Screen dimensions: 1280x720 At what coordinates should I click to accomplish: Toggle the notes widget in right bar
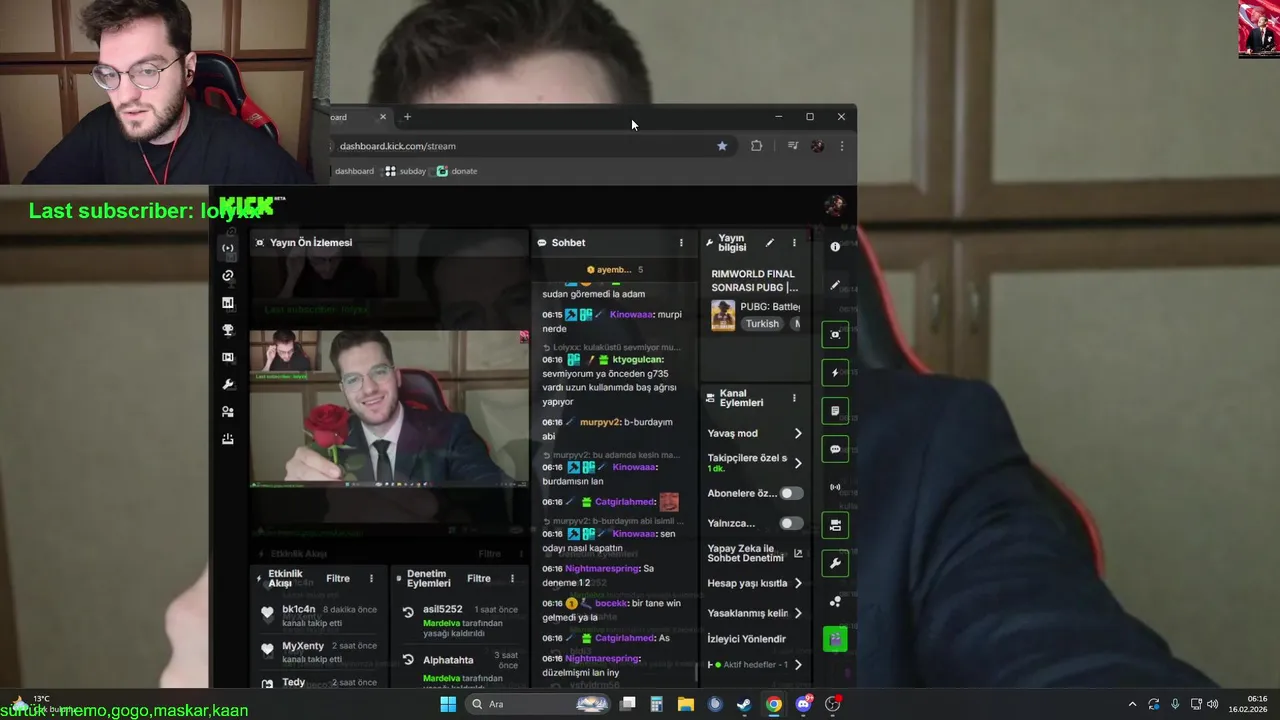point(835,411)
